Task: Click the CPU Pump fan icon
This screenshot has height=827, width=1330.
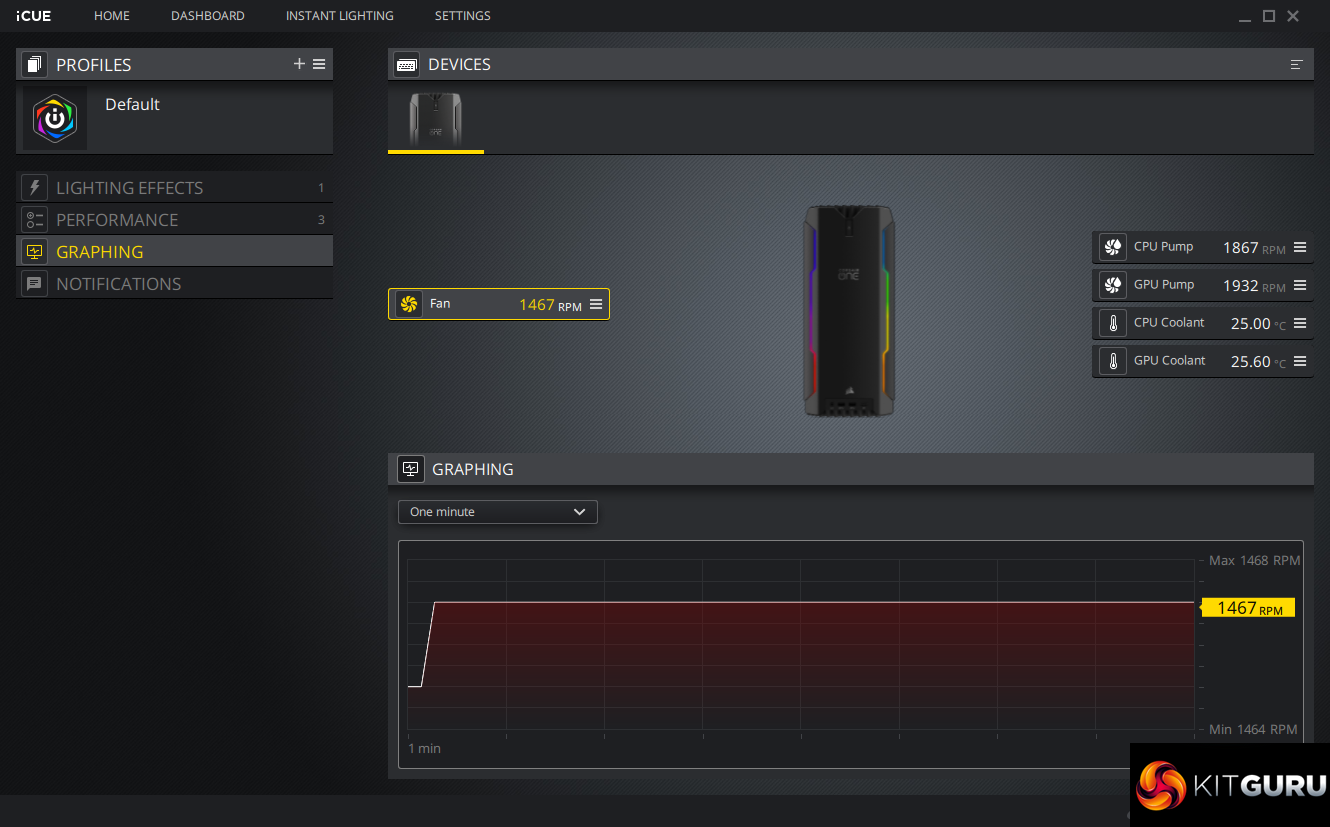Action: [1112, 247]
